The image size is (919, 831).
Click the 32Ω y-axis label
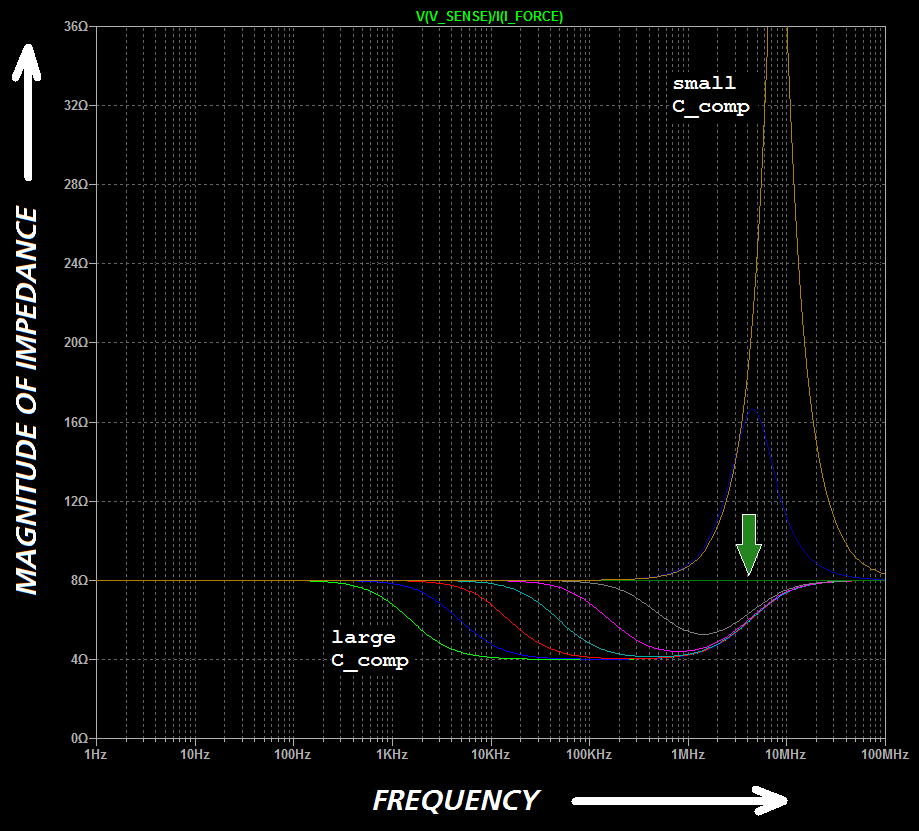tap(76, 105)
